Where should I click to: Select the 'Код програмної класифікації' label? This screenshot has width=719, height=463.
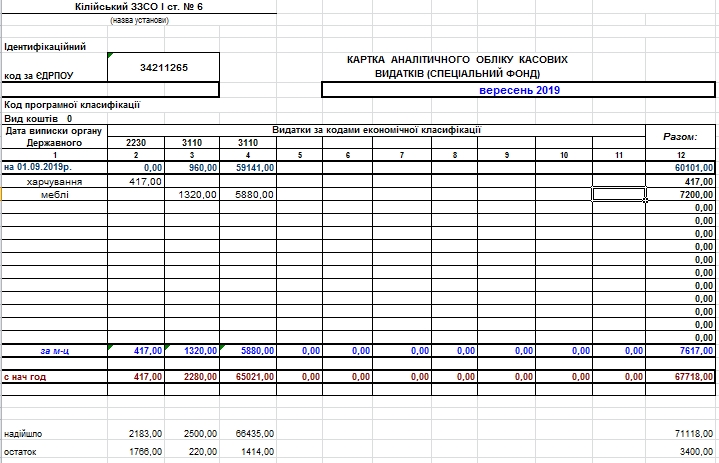pos(72,105)
